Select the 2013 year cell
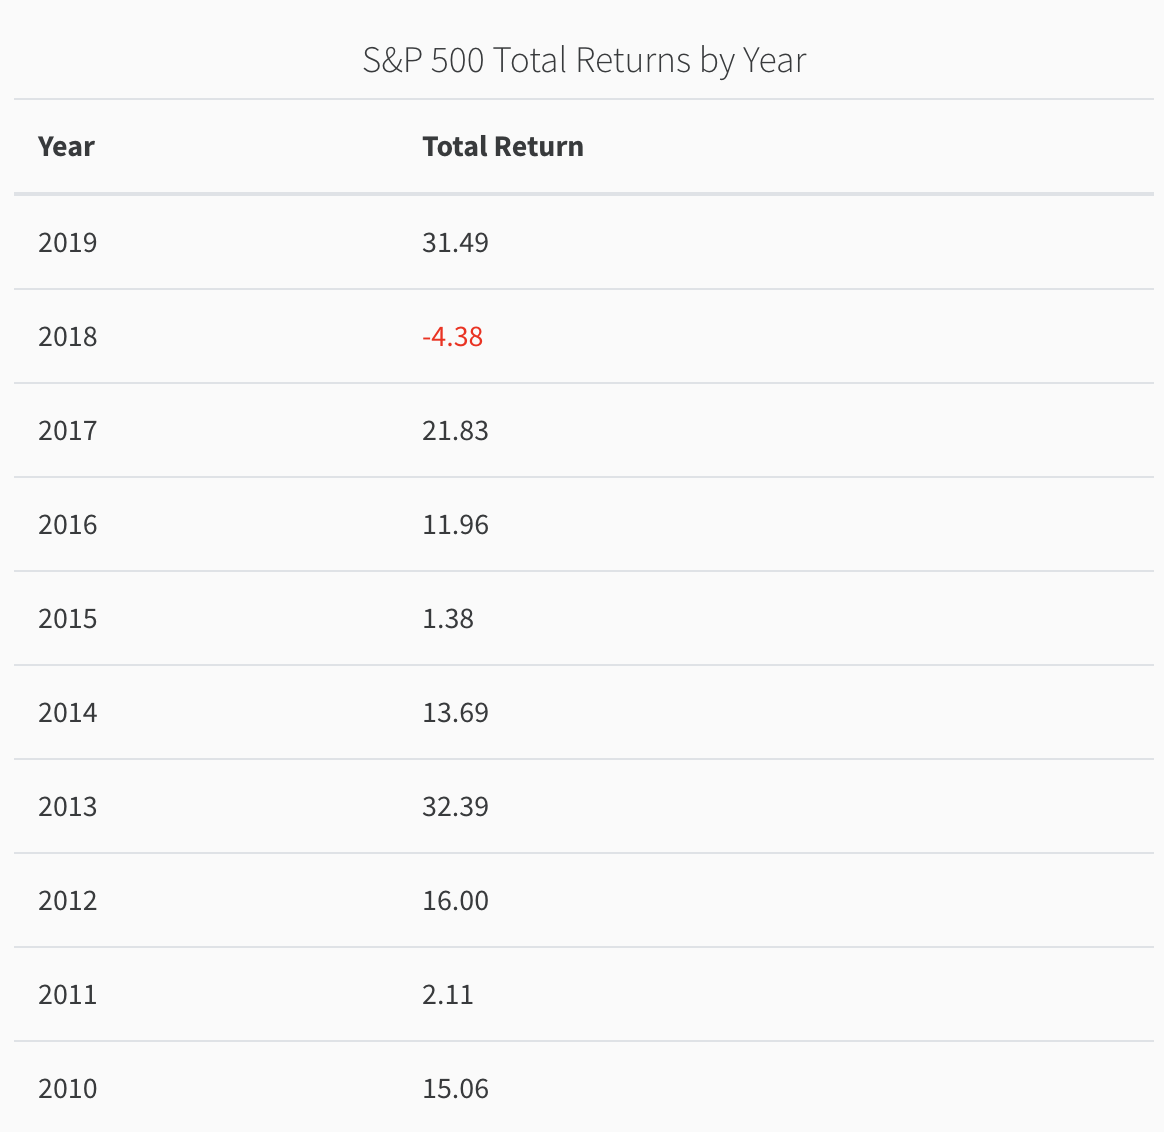1164x1132 pixels. tap(68, 807)
